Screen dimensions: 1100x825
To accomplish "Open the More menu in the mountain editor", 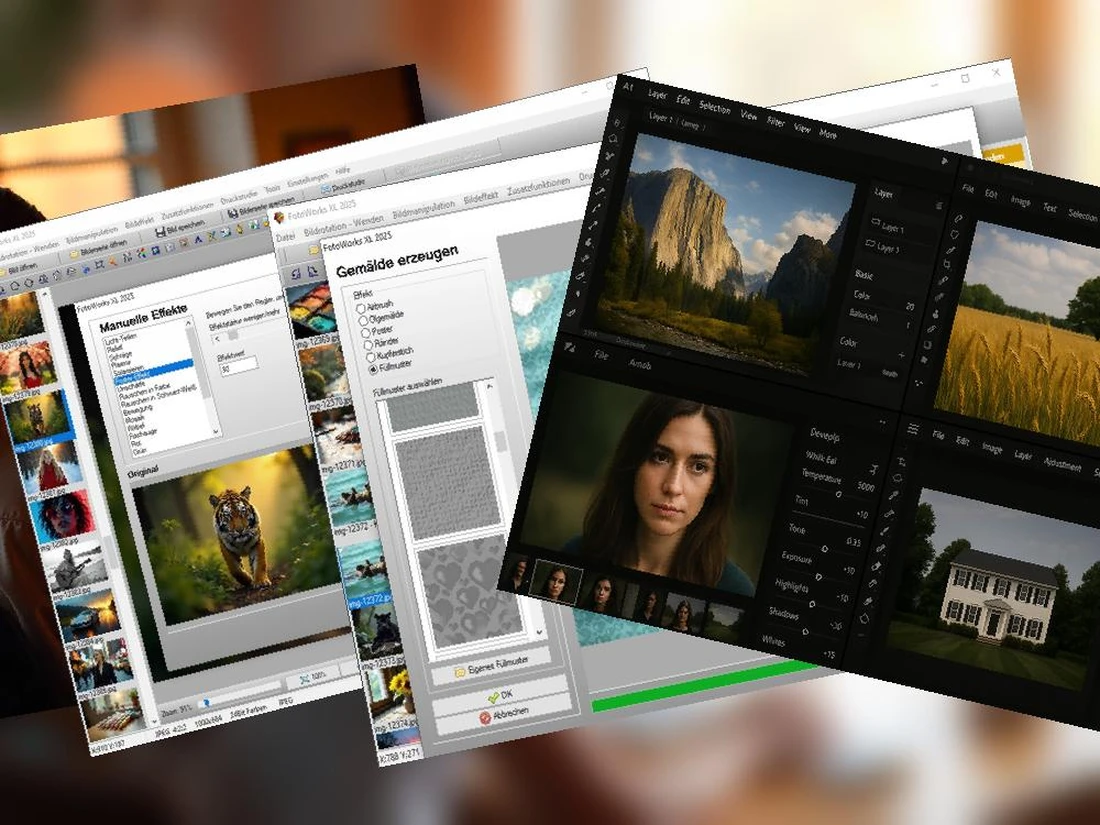I will pyautogui.click(x=829, y=133).
